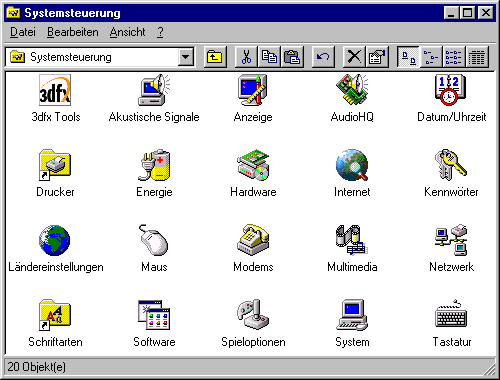
Task: Open the Drucker folder shortcut
Action: click(x=55, y=165)
